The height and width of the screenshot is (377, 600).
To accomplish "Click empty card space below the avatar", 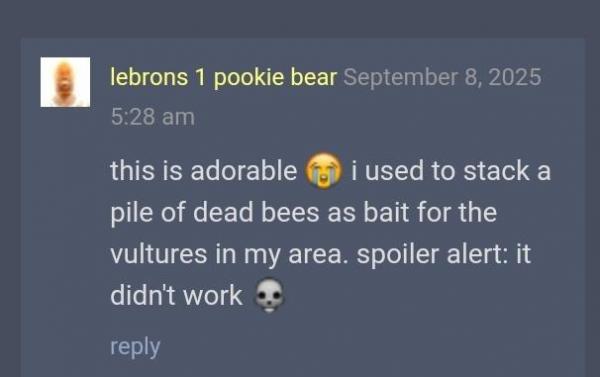I will click(x=65, y=230).
